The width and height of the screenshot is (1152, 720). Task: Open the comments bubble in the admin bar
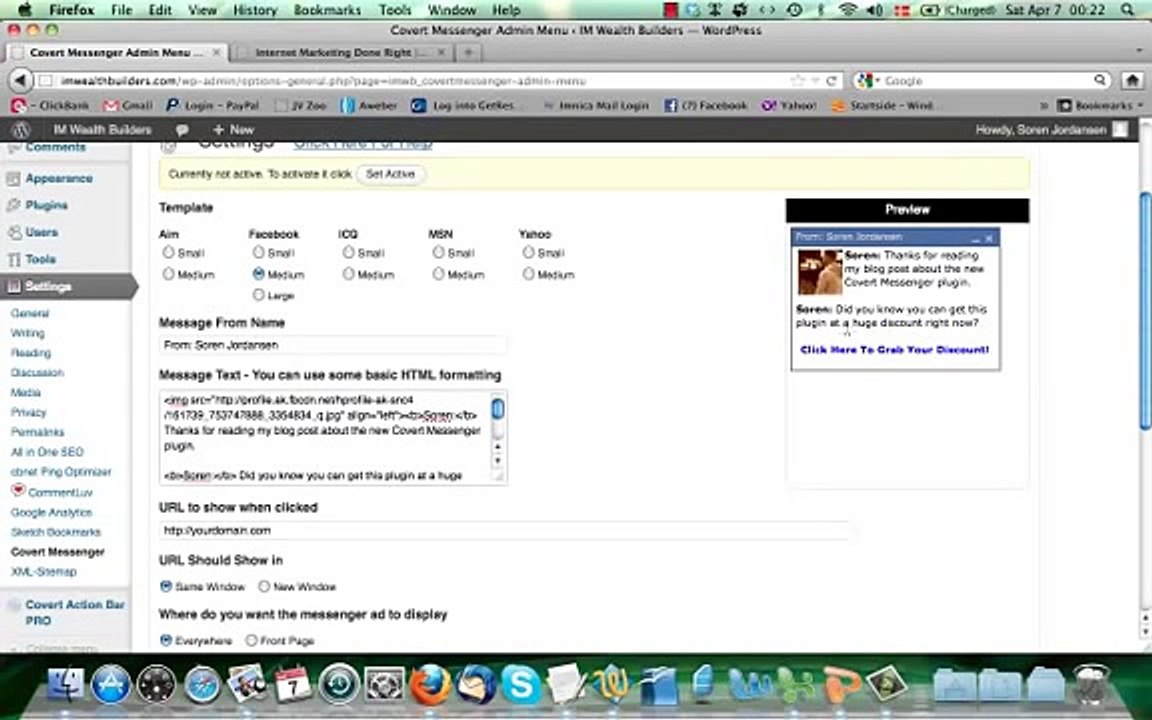pos(181,130)
